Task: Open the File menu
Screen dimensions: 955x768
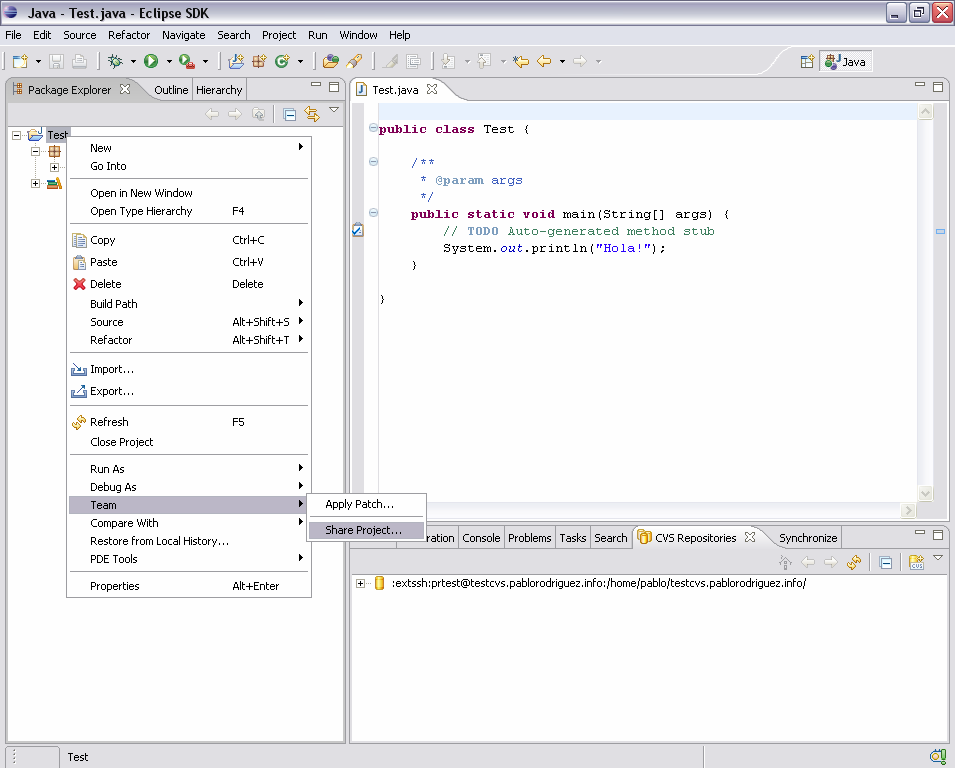Action: 13,35
